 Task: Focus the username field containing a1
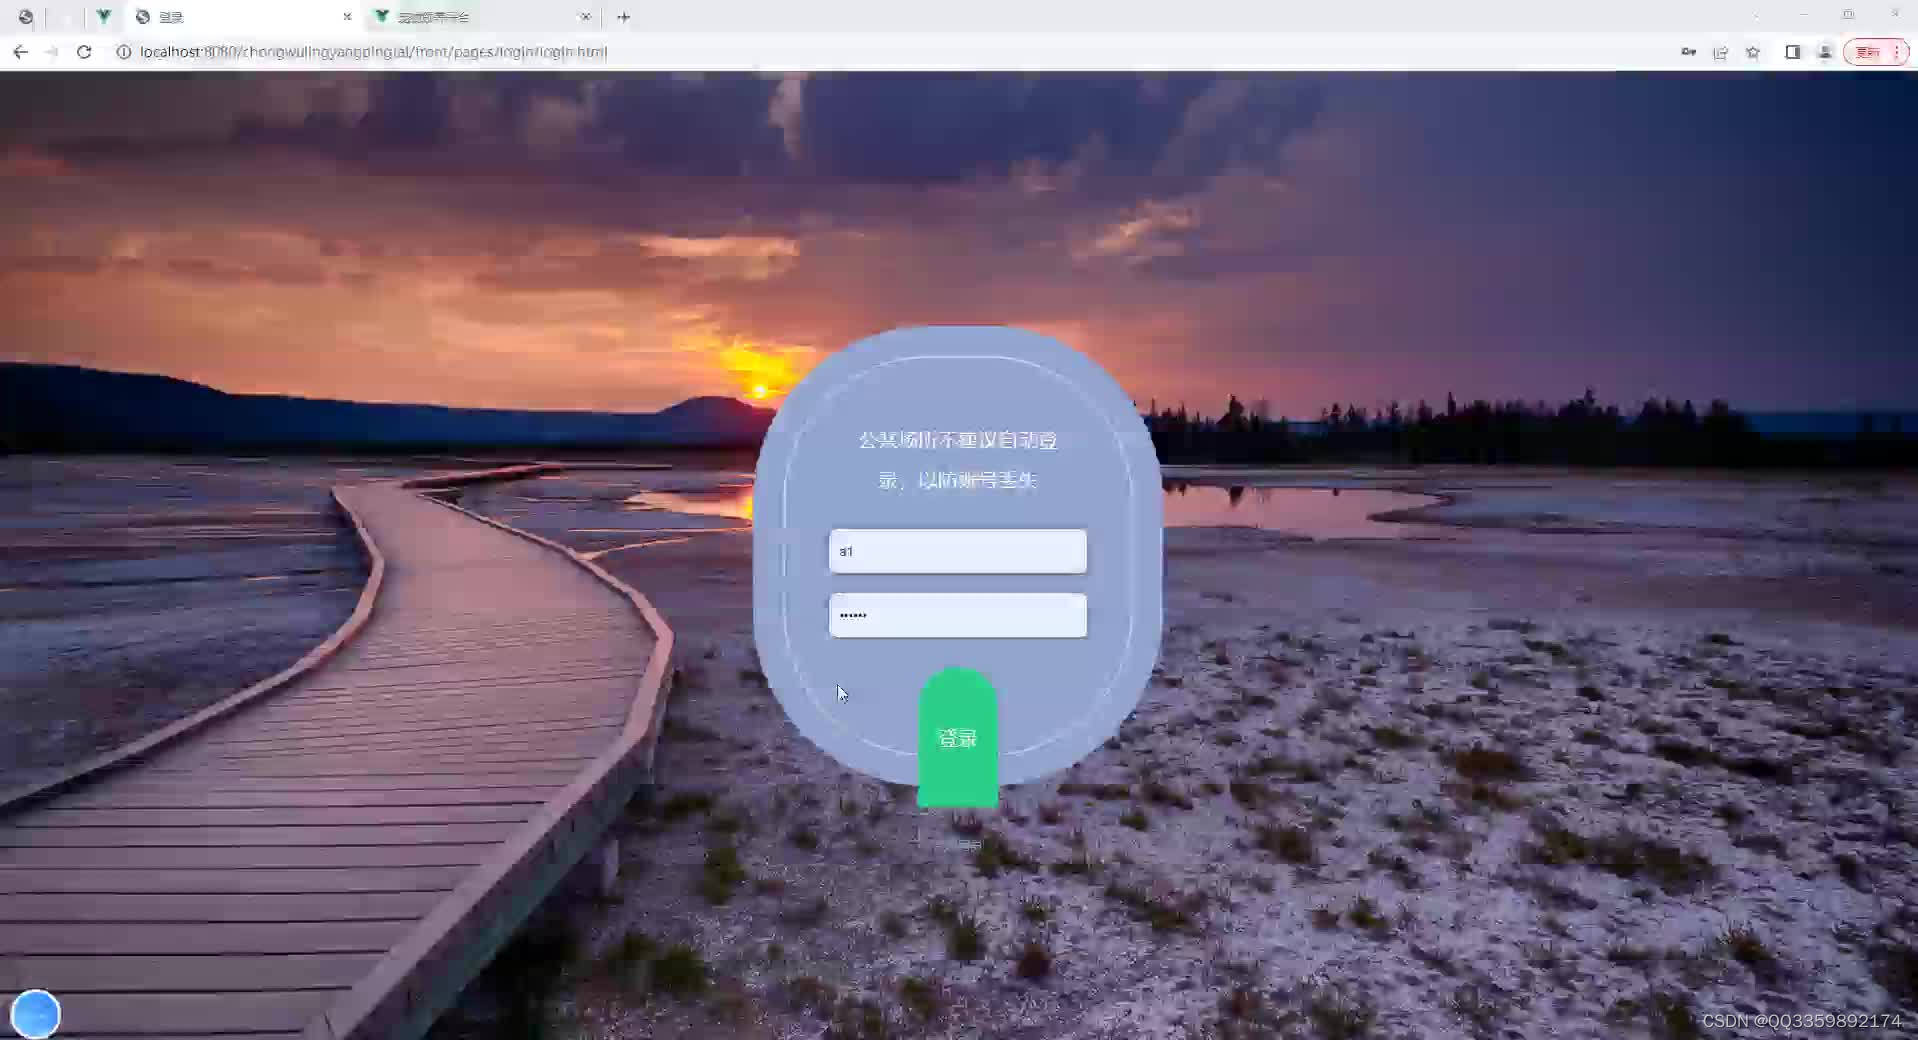pos(957,551)
